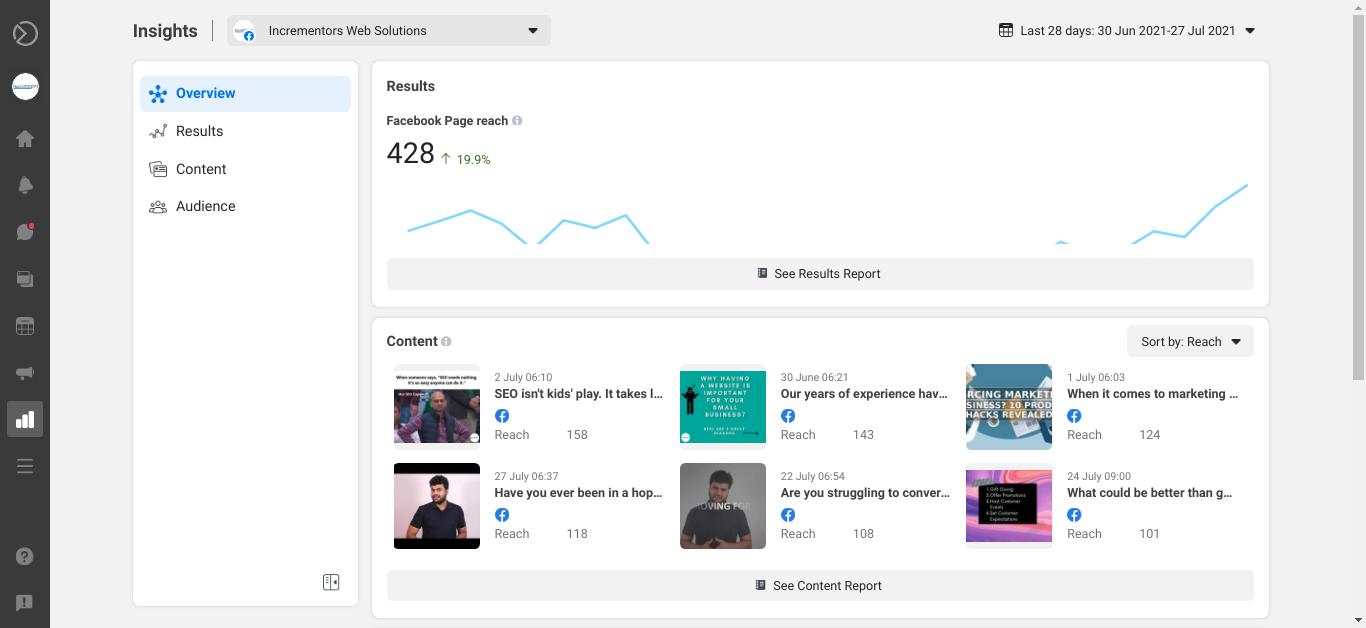1366x628 pixels.
Task: Collapse the side panel with toggle icon
Action: point(331,582)
